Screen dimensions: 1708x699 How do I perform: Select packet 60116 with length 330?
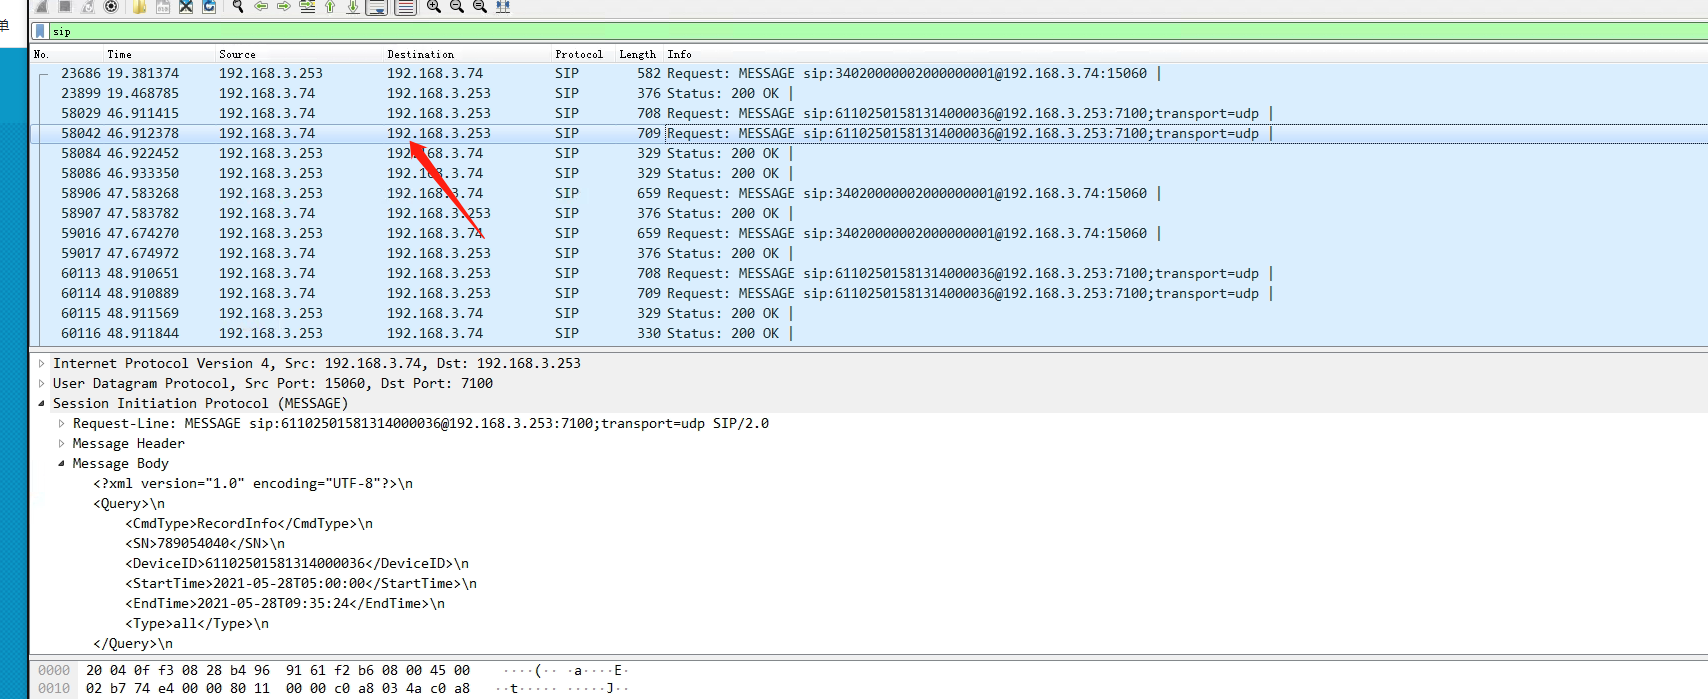pyautogui.click(x=868, y=333)
